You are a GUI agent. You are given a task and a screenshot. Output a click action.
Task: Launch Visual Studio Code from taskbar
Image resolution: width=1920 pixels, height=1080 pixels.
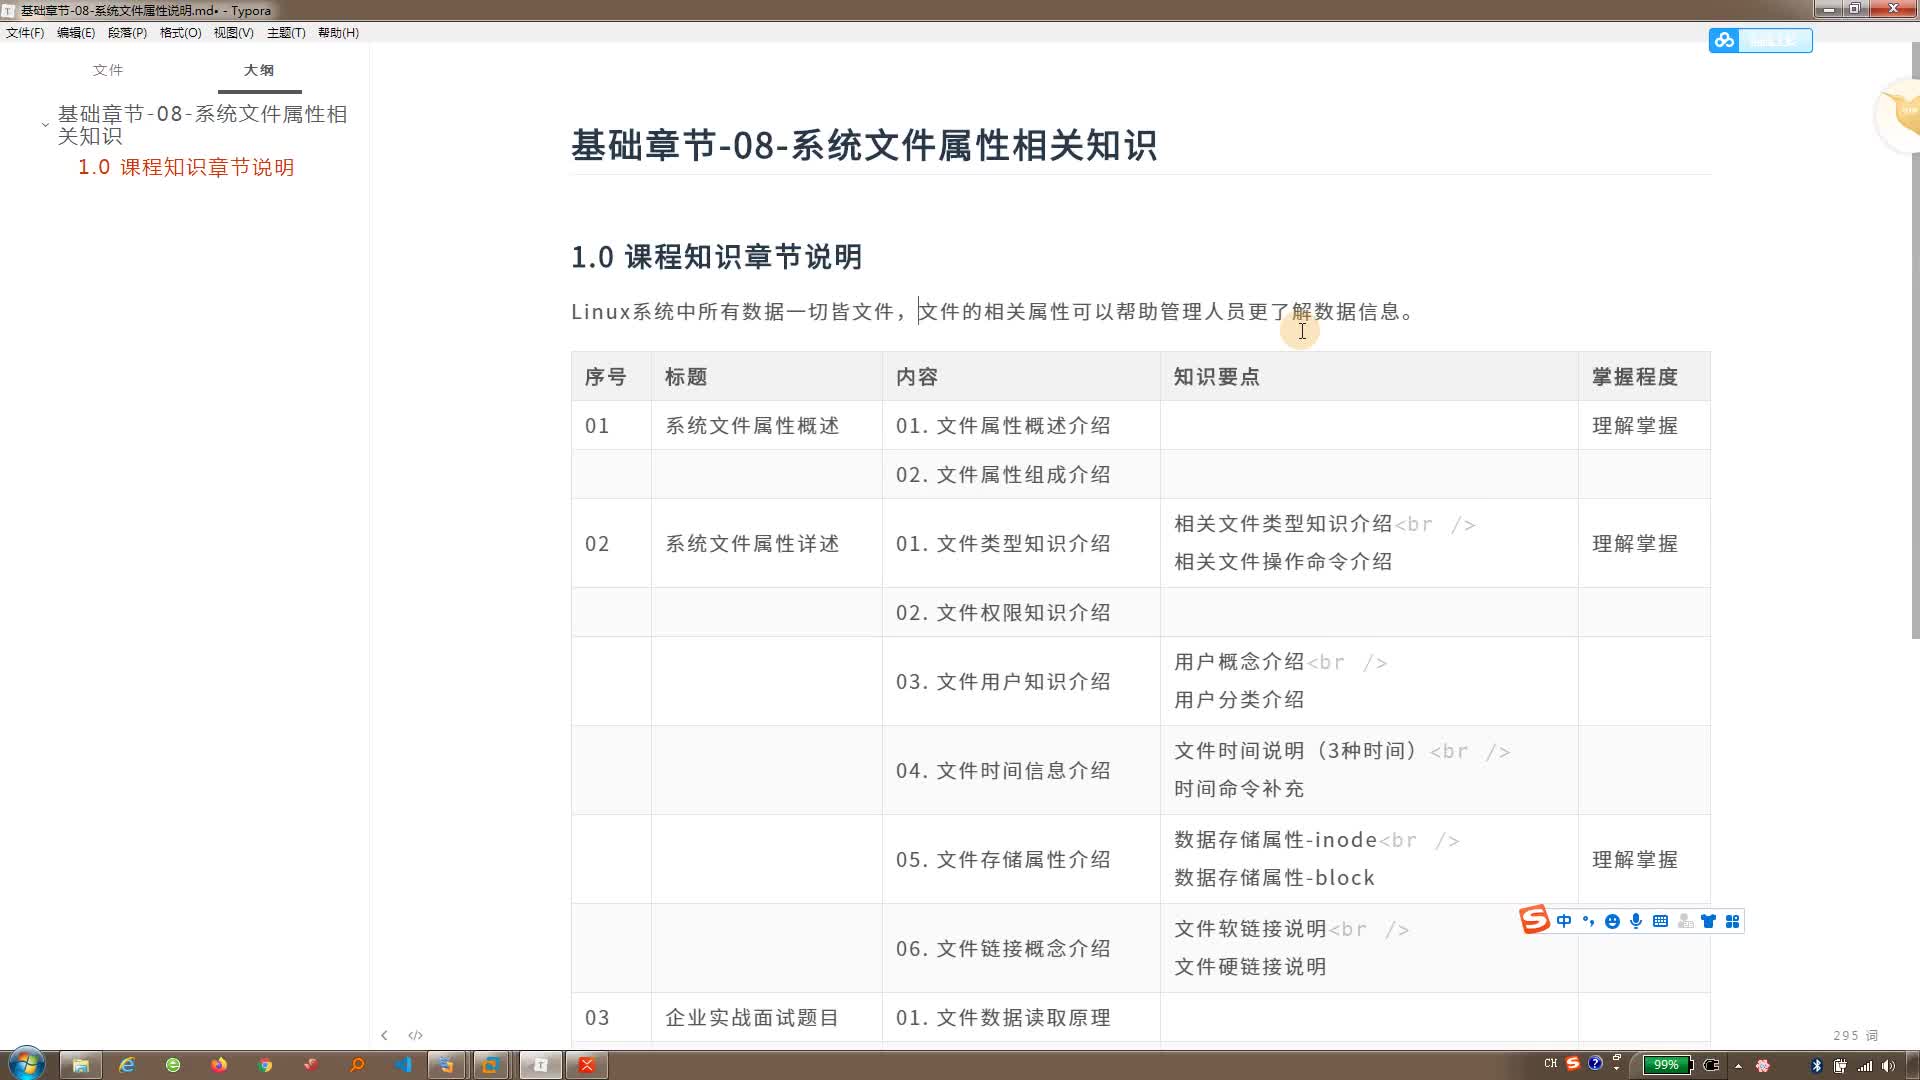(403, 1065)
